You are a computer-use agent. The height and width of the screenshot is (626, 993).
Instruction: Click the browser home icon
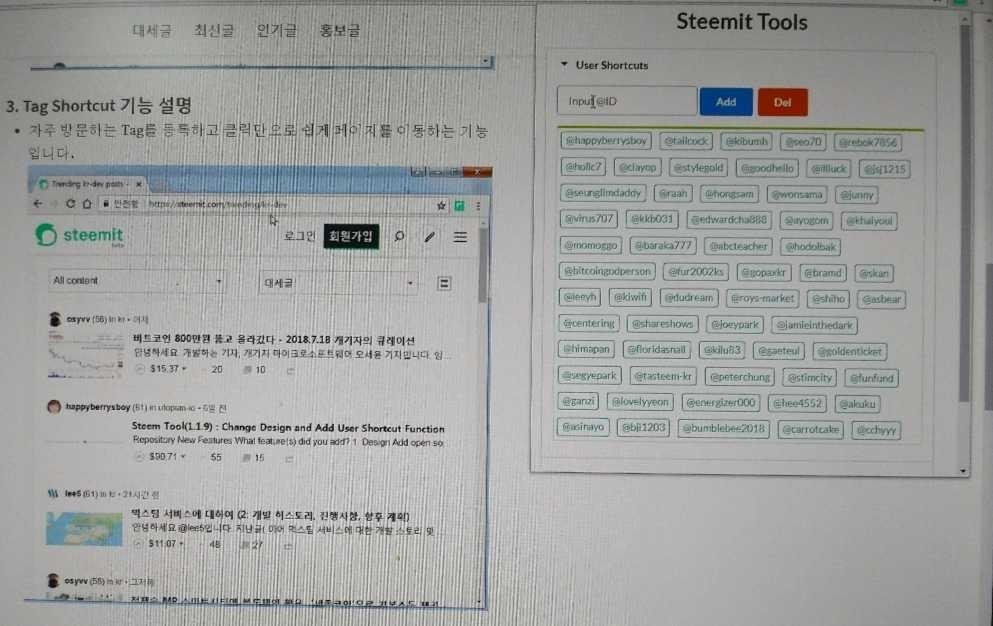(x=87, y=204)
